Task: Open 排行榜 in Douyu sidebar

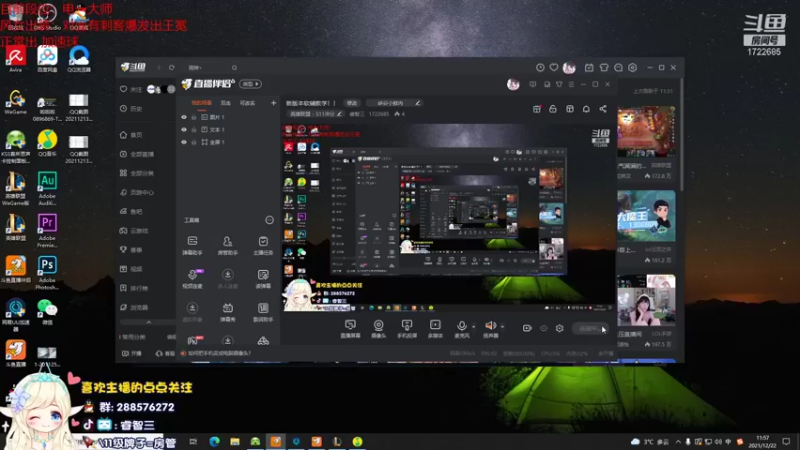Action: (x=134, y=288)
